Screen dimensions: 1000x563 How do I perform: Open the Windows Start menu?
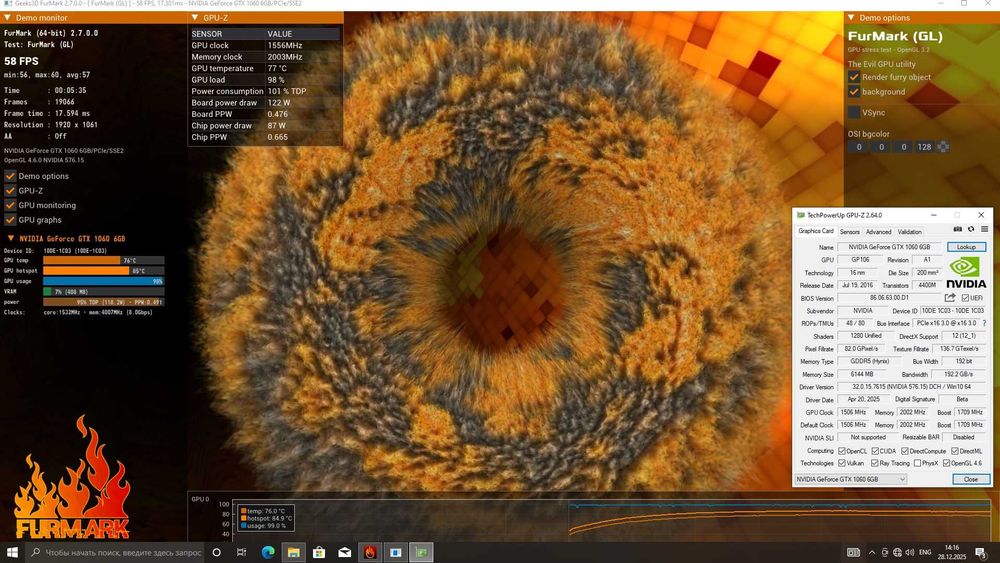click(12, 552)
